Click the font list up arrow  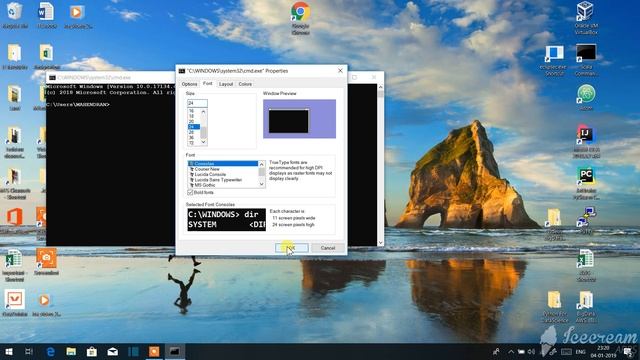point(262,164)
